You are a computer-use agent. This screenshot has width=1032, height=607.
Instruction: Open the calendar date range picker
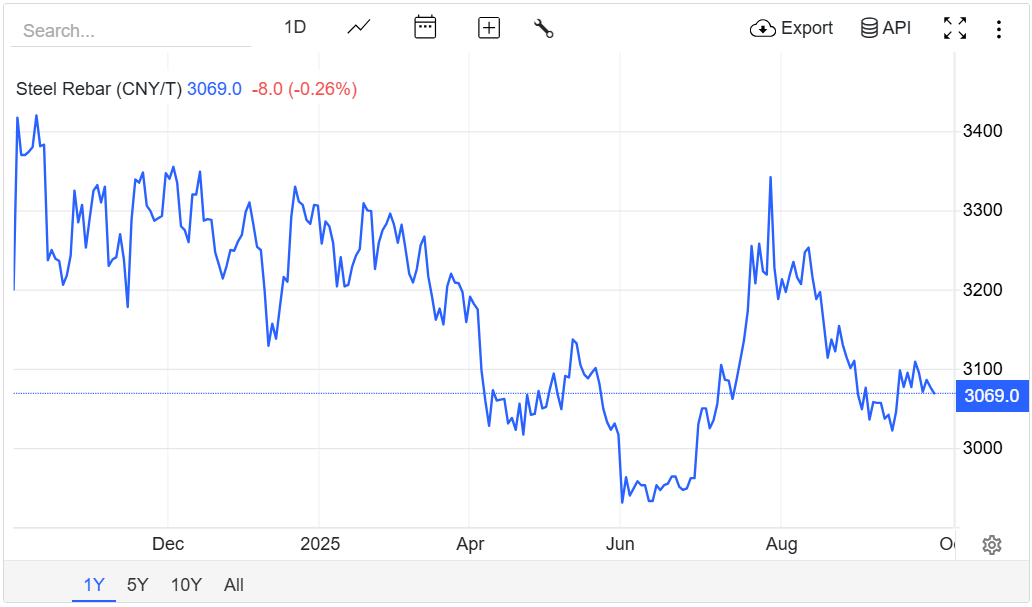(x=425, y=28)
